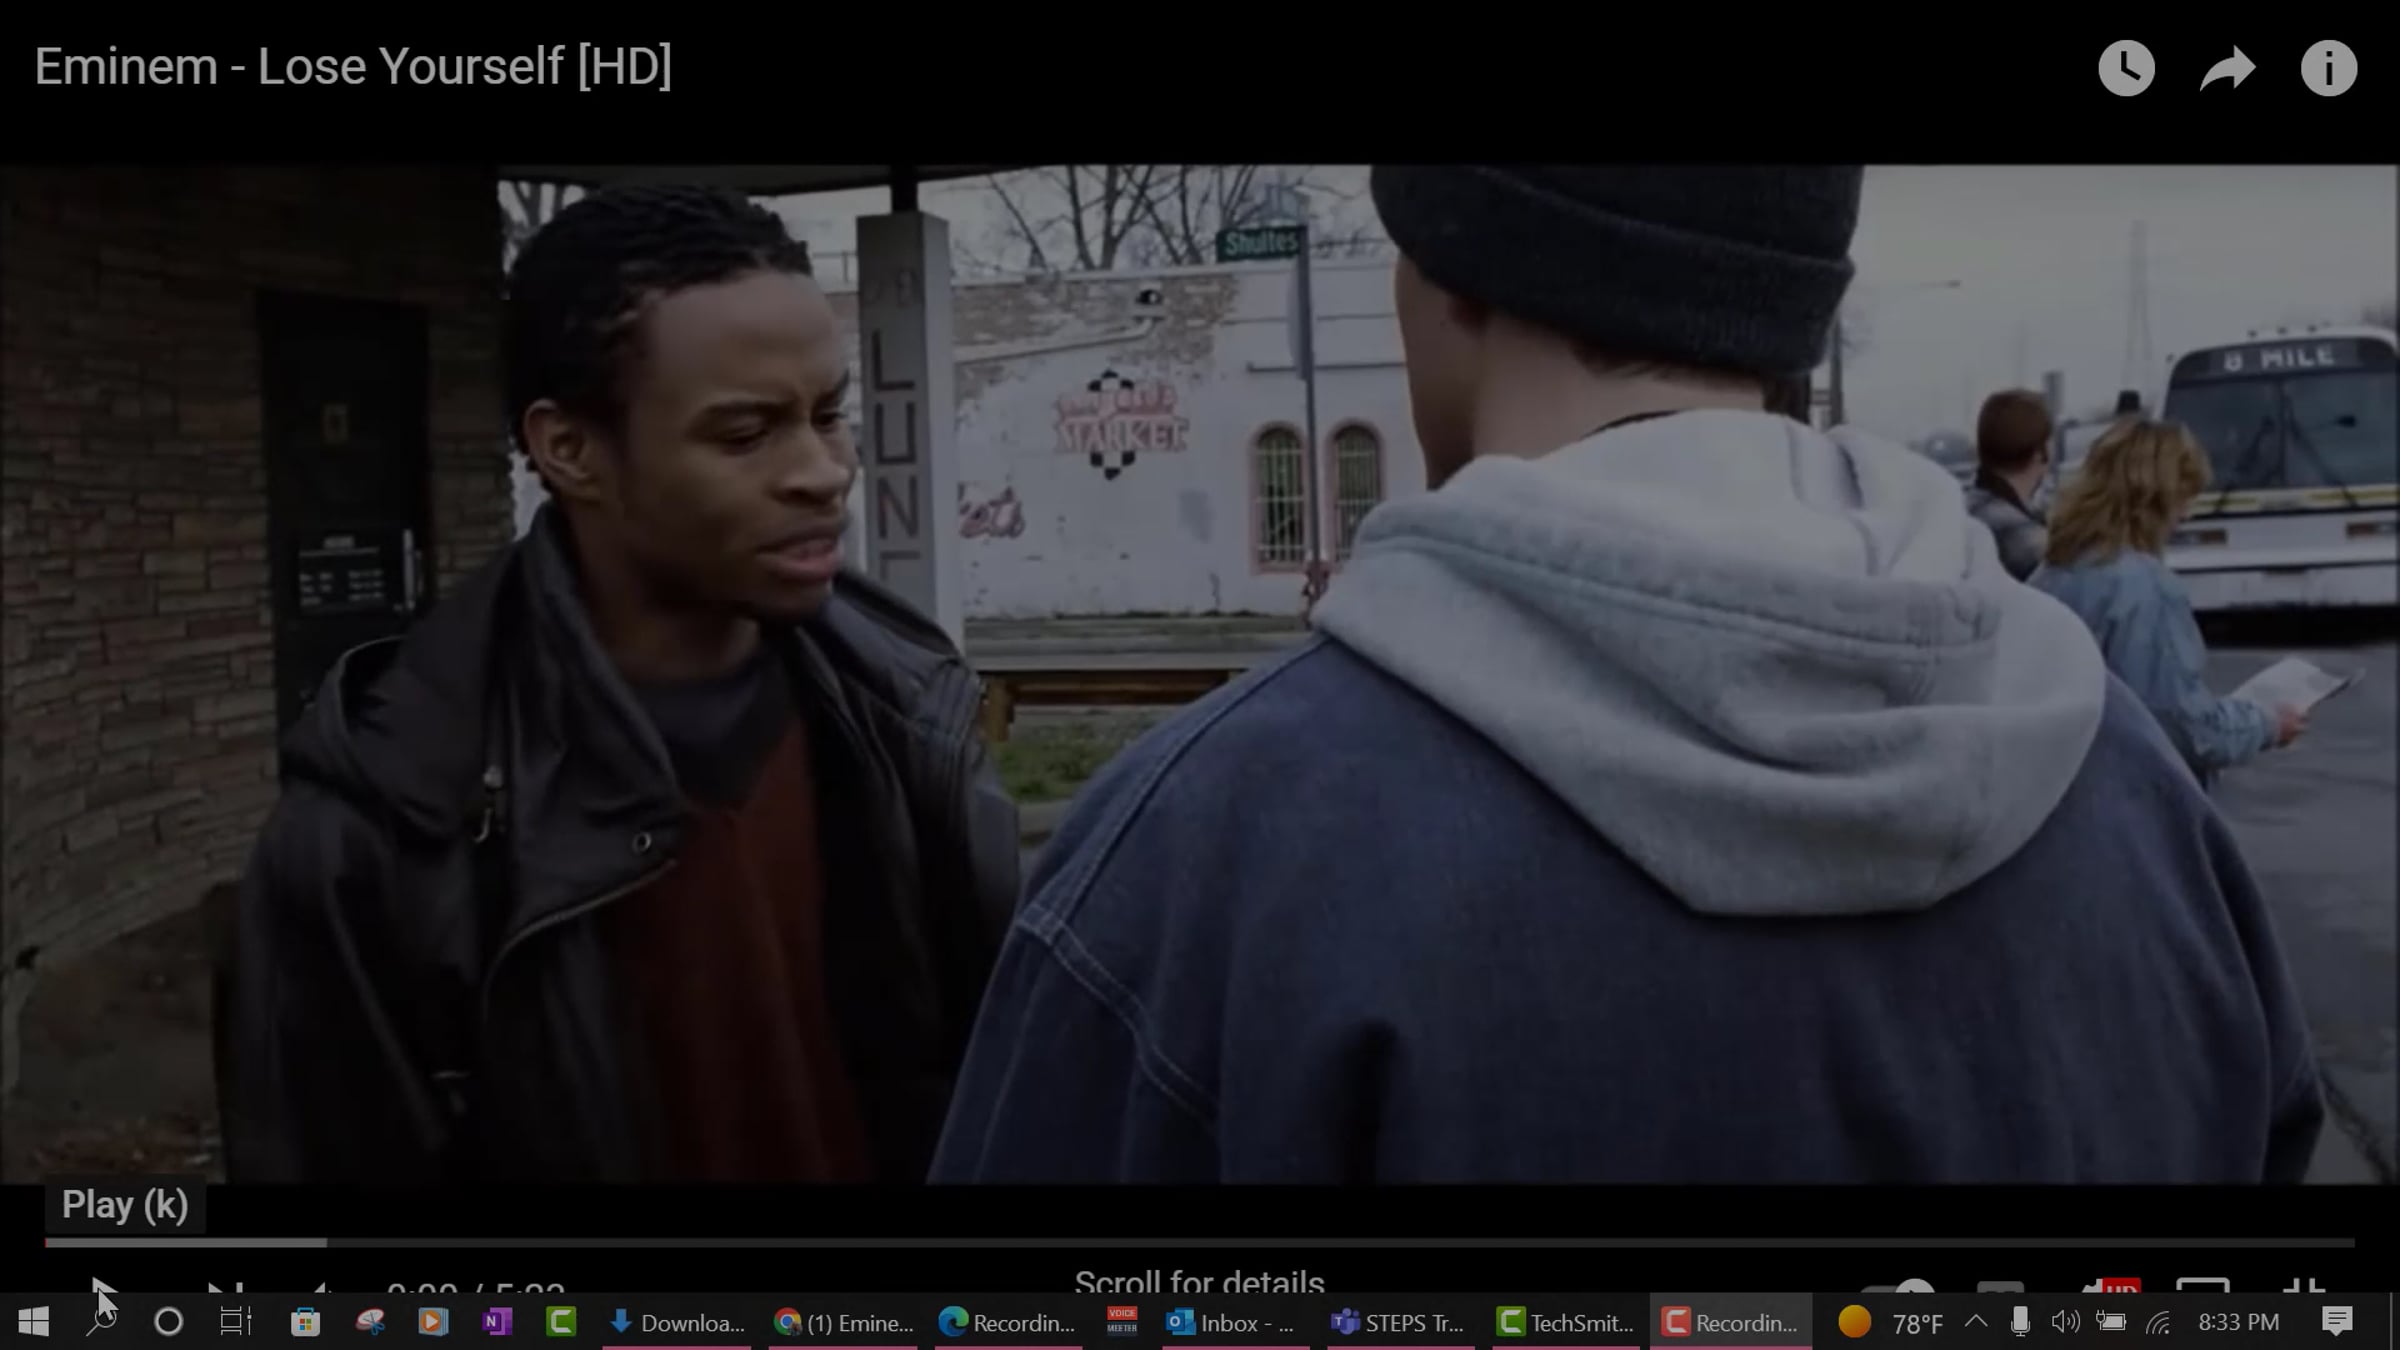Launch Microsoft Store from taskbar

click(x=305, y=1322)
